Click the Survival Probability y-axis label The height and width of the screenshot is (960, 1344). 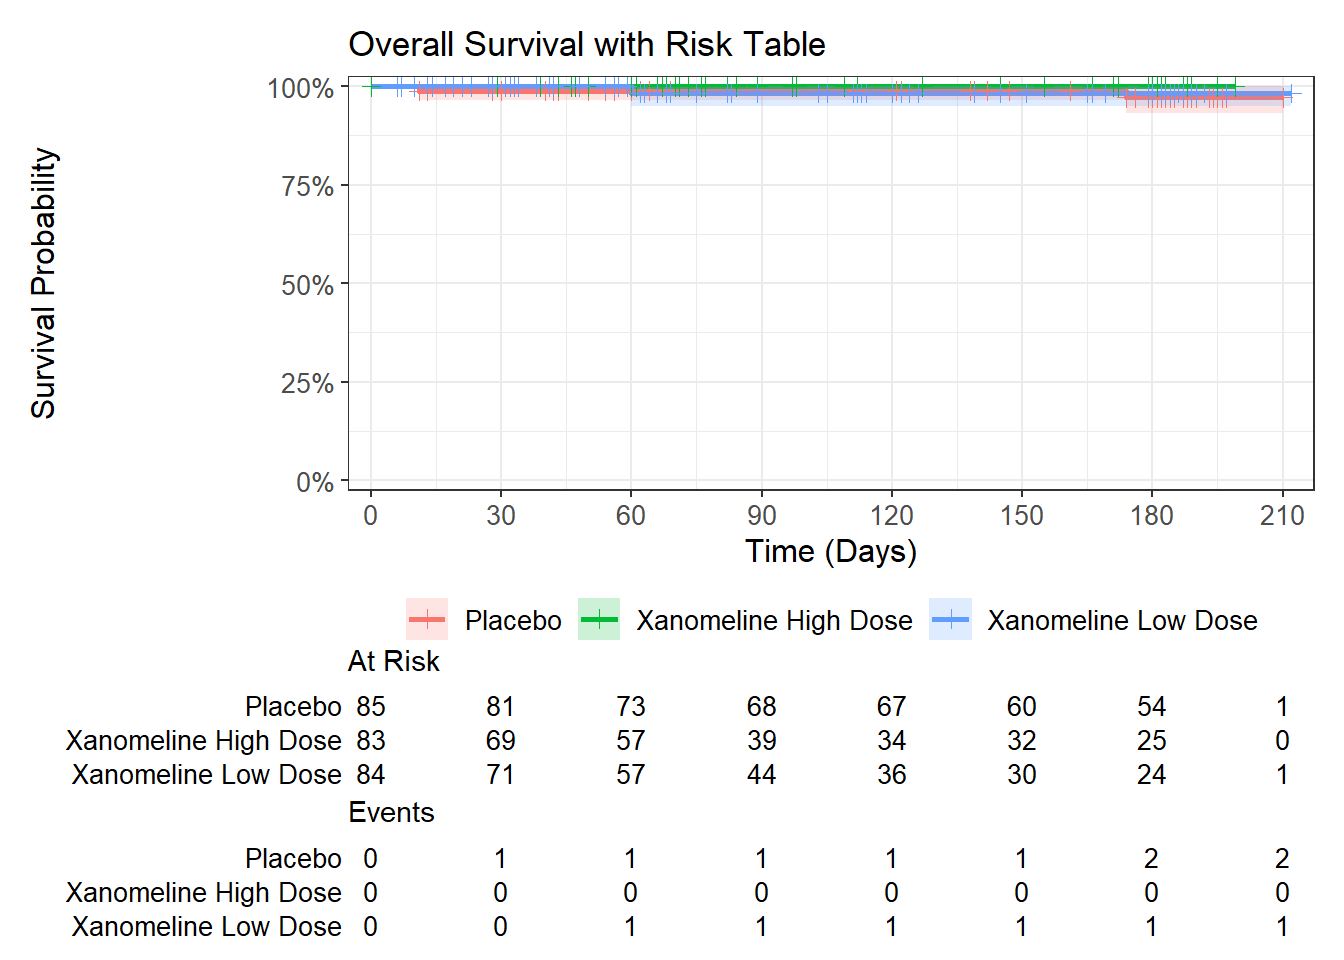pyautogui.click(x=44, y=283)
